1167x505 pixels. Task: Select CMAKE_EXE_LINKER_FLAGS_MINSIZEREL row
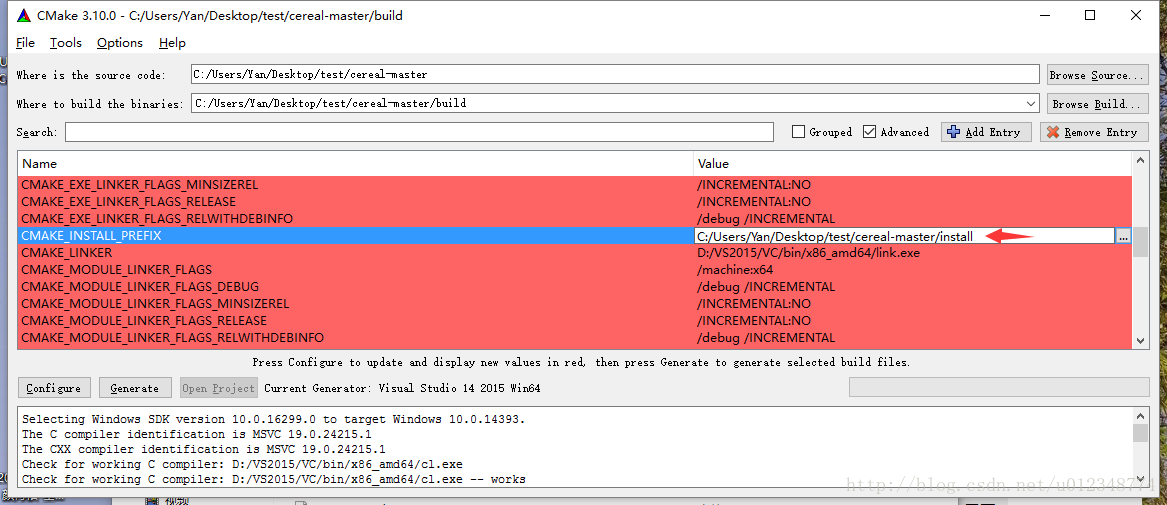[575, 184]
